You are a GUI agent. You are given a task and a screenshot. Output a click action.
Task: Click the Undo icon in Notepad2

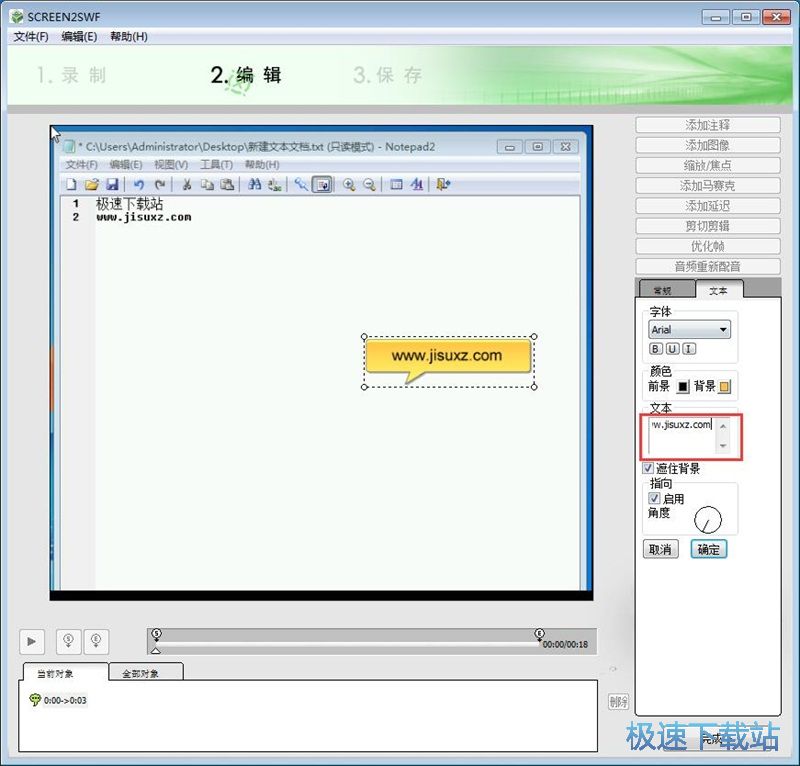(139, 185)
